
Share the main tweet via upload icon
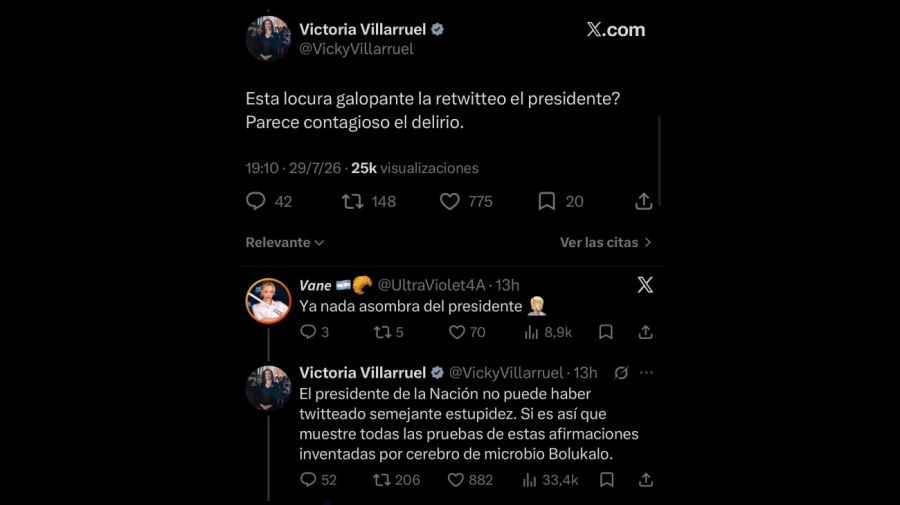point(643,201)
